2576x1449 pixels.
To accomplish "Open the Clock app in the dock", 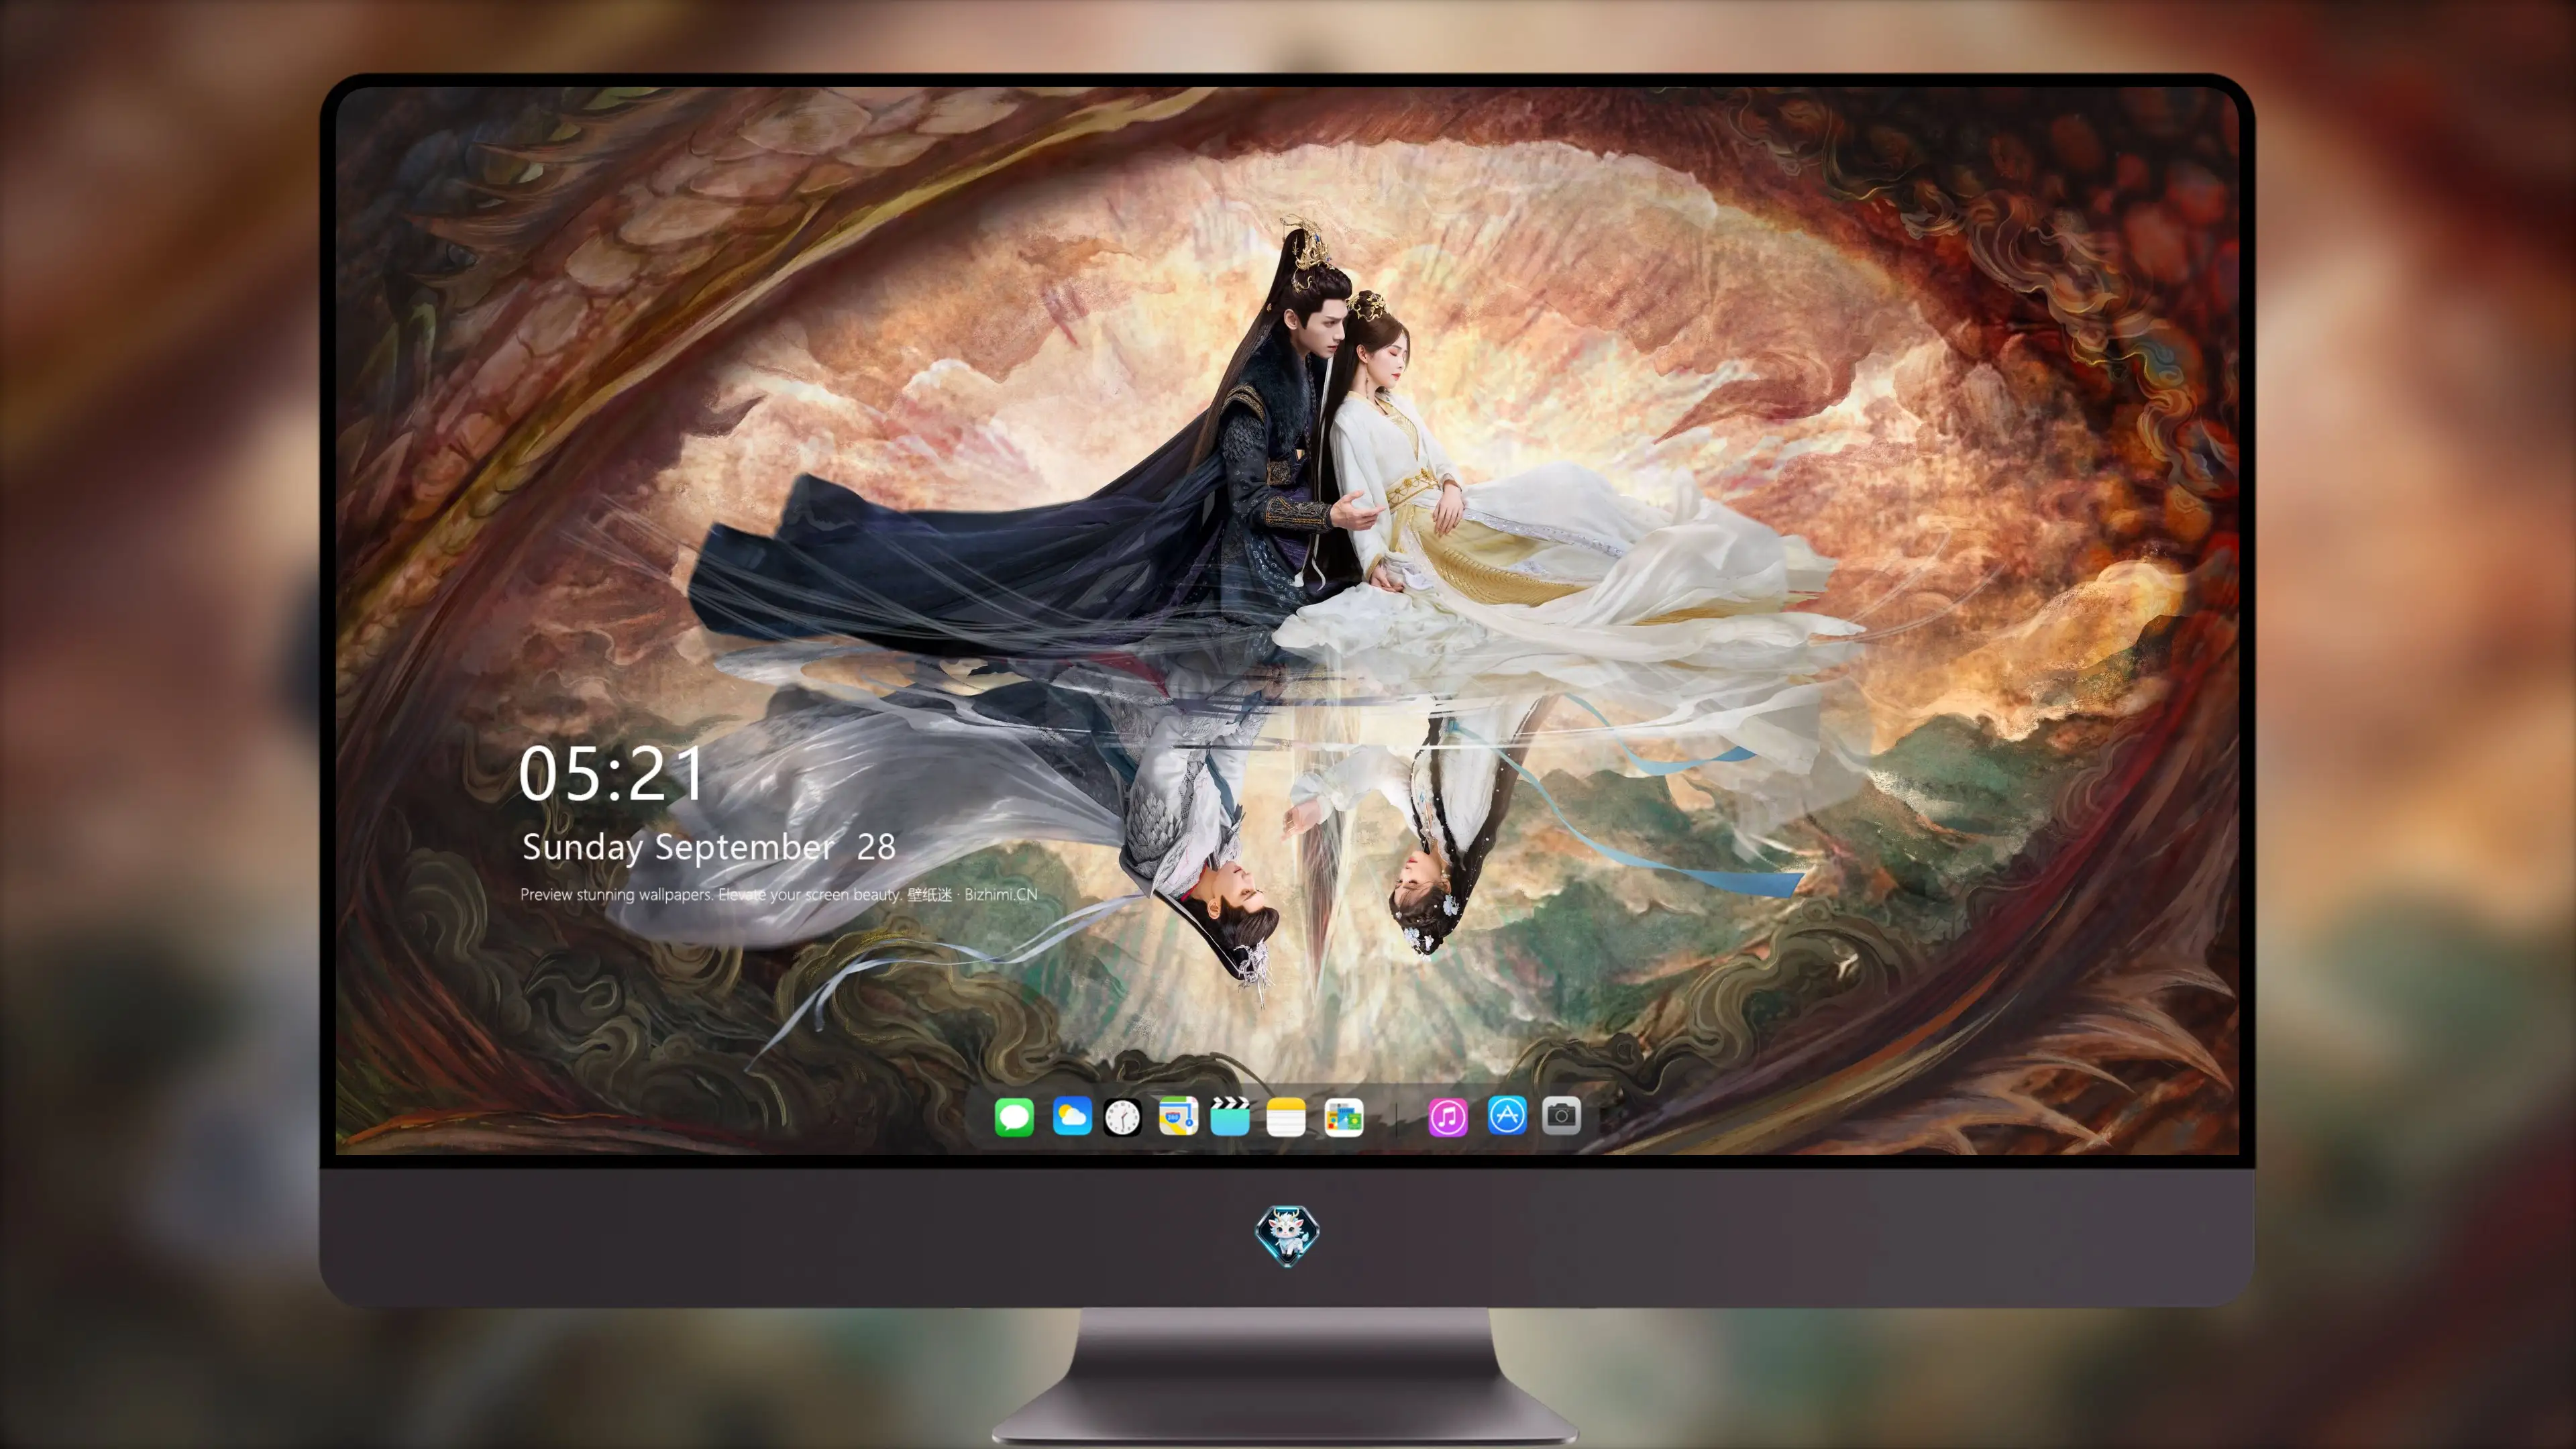I will pyautogui.click(x=1122, y=1117).
